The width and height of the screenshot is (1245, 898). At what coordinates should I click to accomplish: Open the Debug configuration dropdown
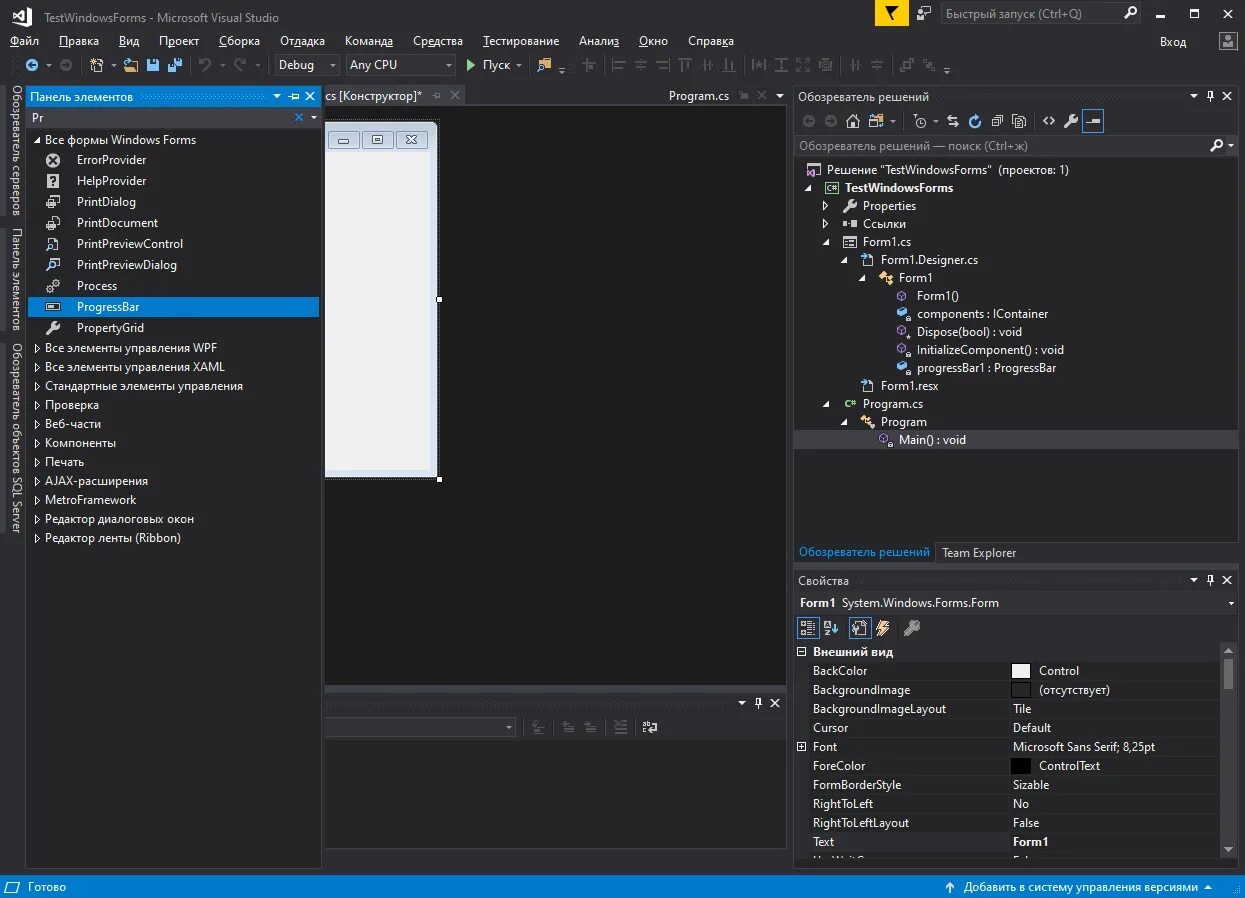coord(308,65)
